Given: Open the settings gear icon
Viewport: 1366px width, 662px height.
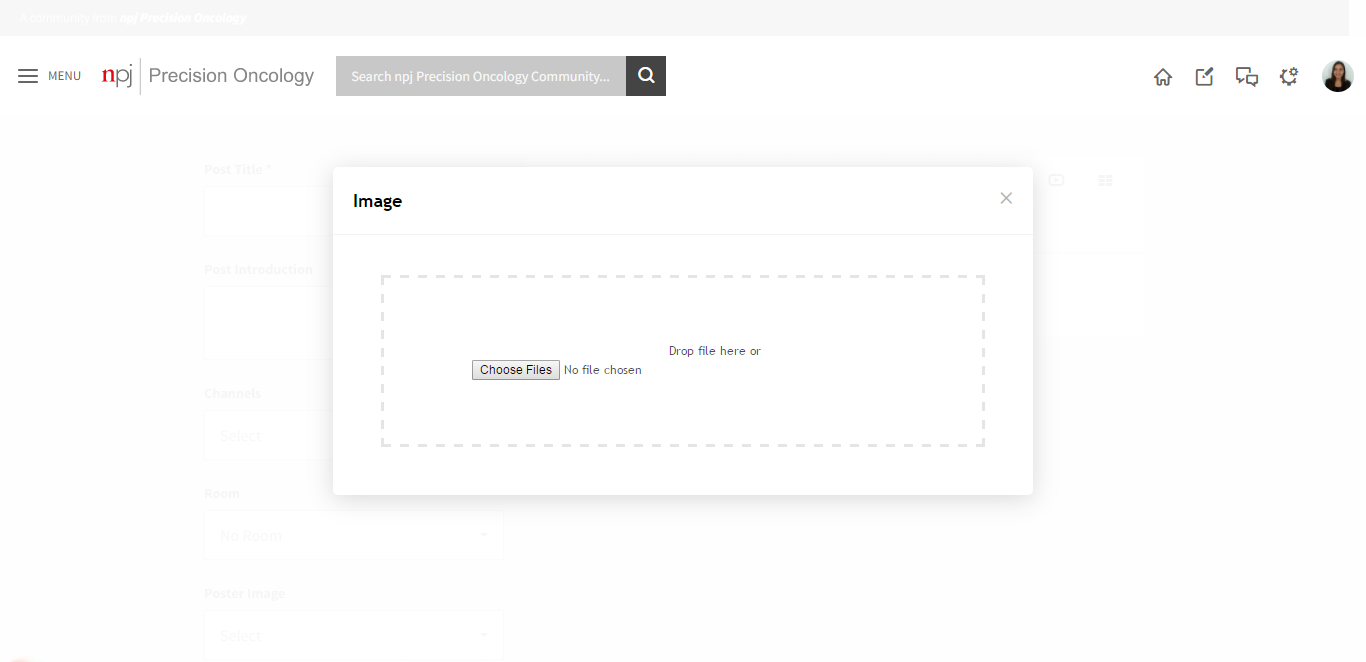Looking at the screenshot, I should tap(1289, 76).
